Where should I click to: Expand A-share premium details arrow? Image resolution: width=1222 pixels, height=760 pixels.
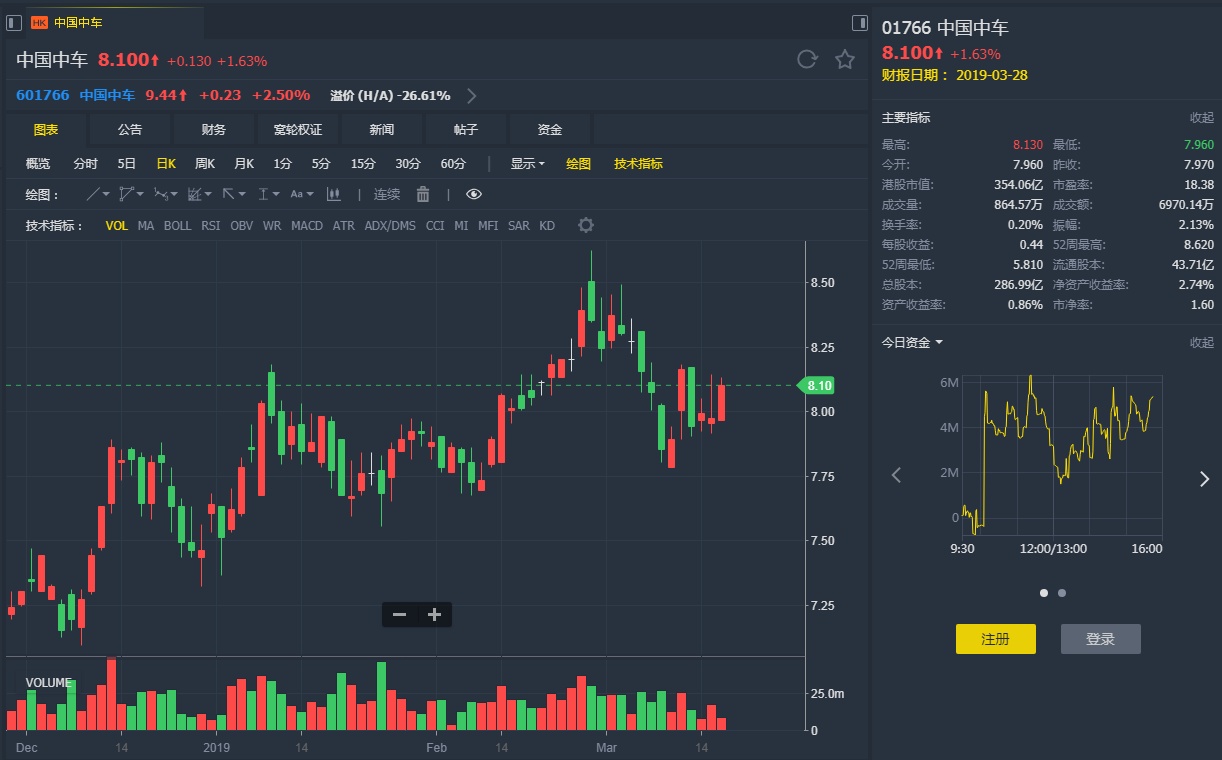[472, 96]
